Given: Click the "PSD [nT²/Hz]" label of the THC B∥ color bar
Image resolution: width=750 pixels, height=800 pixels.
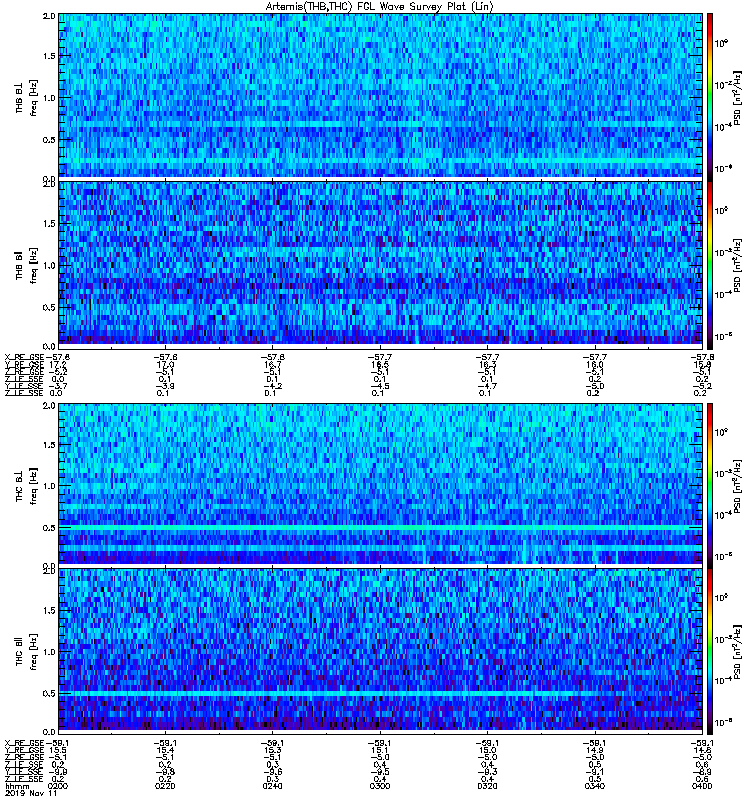Looking at the screenshot, I should click(737, 652).
